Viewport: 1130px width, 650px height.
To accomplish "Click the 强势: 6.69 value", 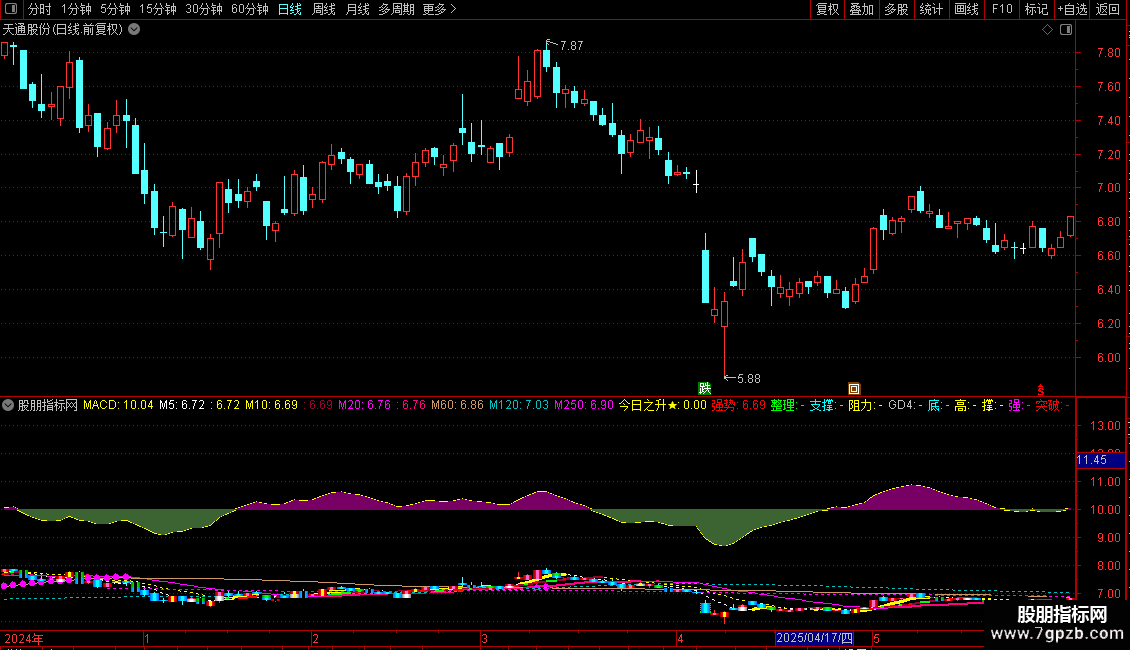I will (x=739, y=405).
